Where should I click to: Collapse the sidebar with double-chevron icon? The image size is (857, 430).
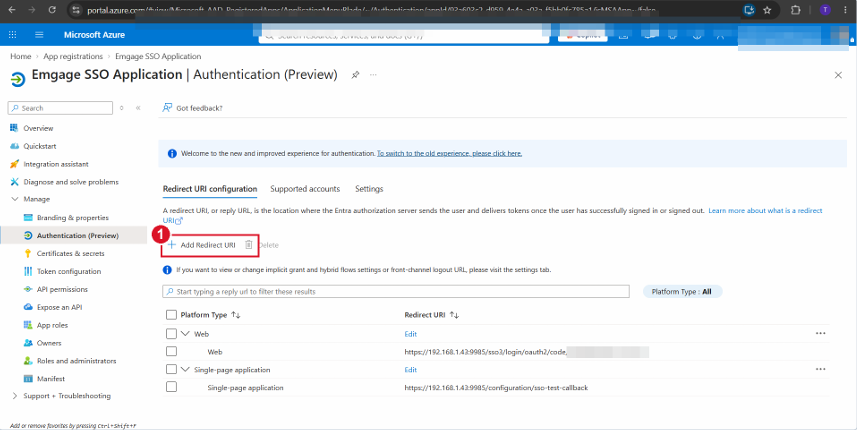click(x=138, y=108)
